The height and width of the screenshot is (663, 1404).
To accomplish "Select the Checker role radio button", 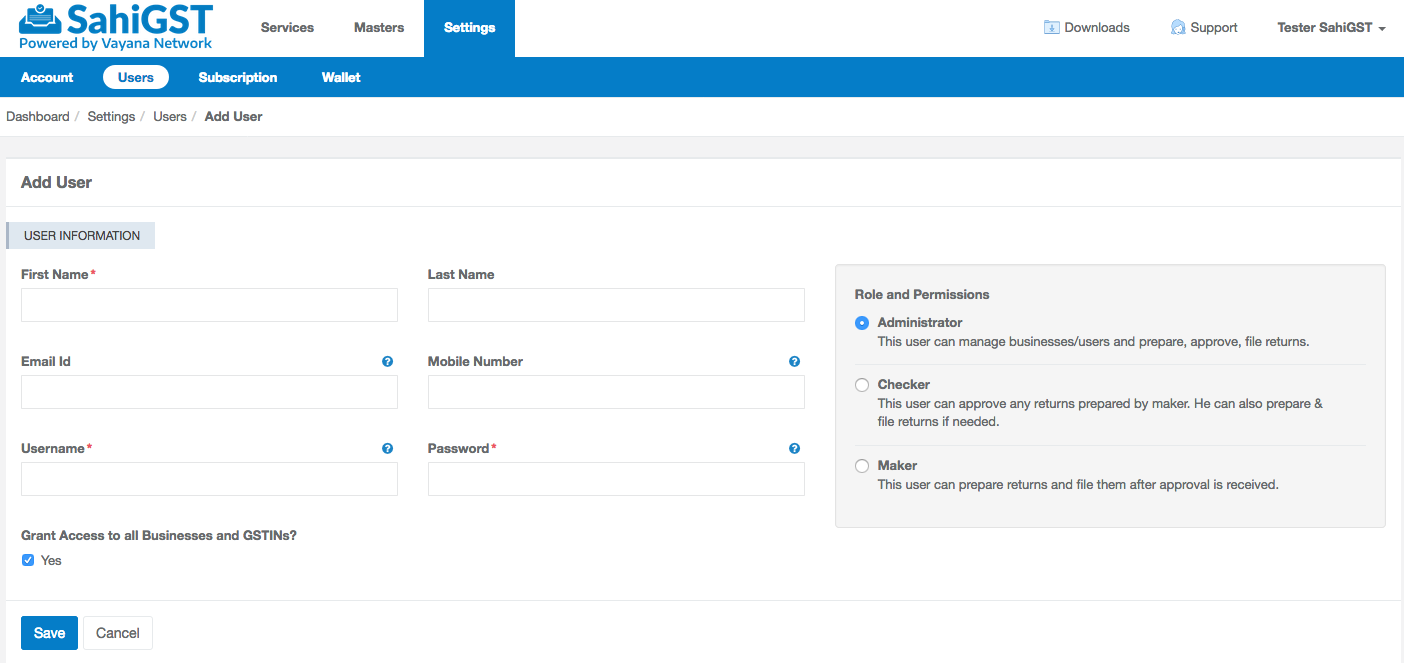I will click(862, 385).
